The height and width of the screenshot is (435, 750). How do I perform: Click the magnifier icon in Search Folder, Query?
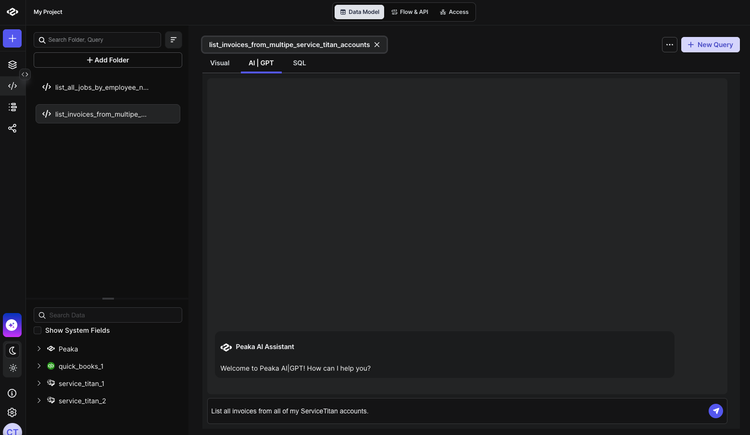coord(42,40)
